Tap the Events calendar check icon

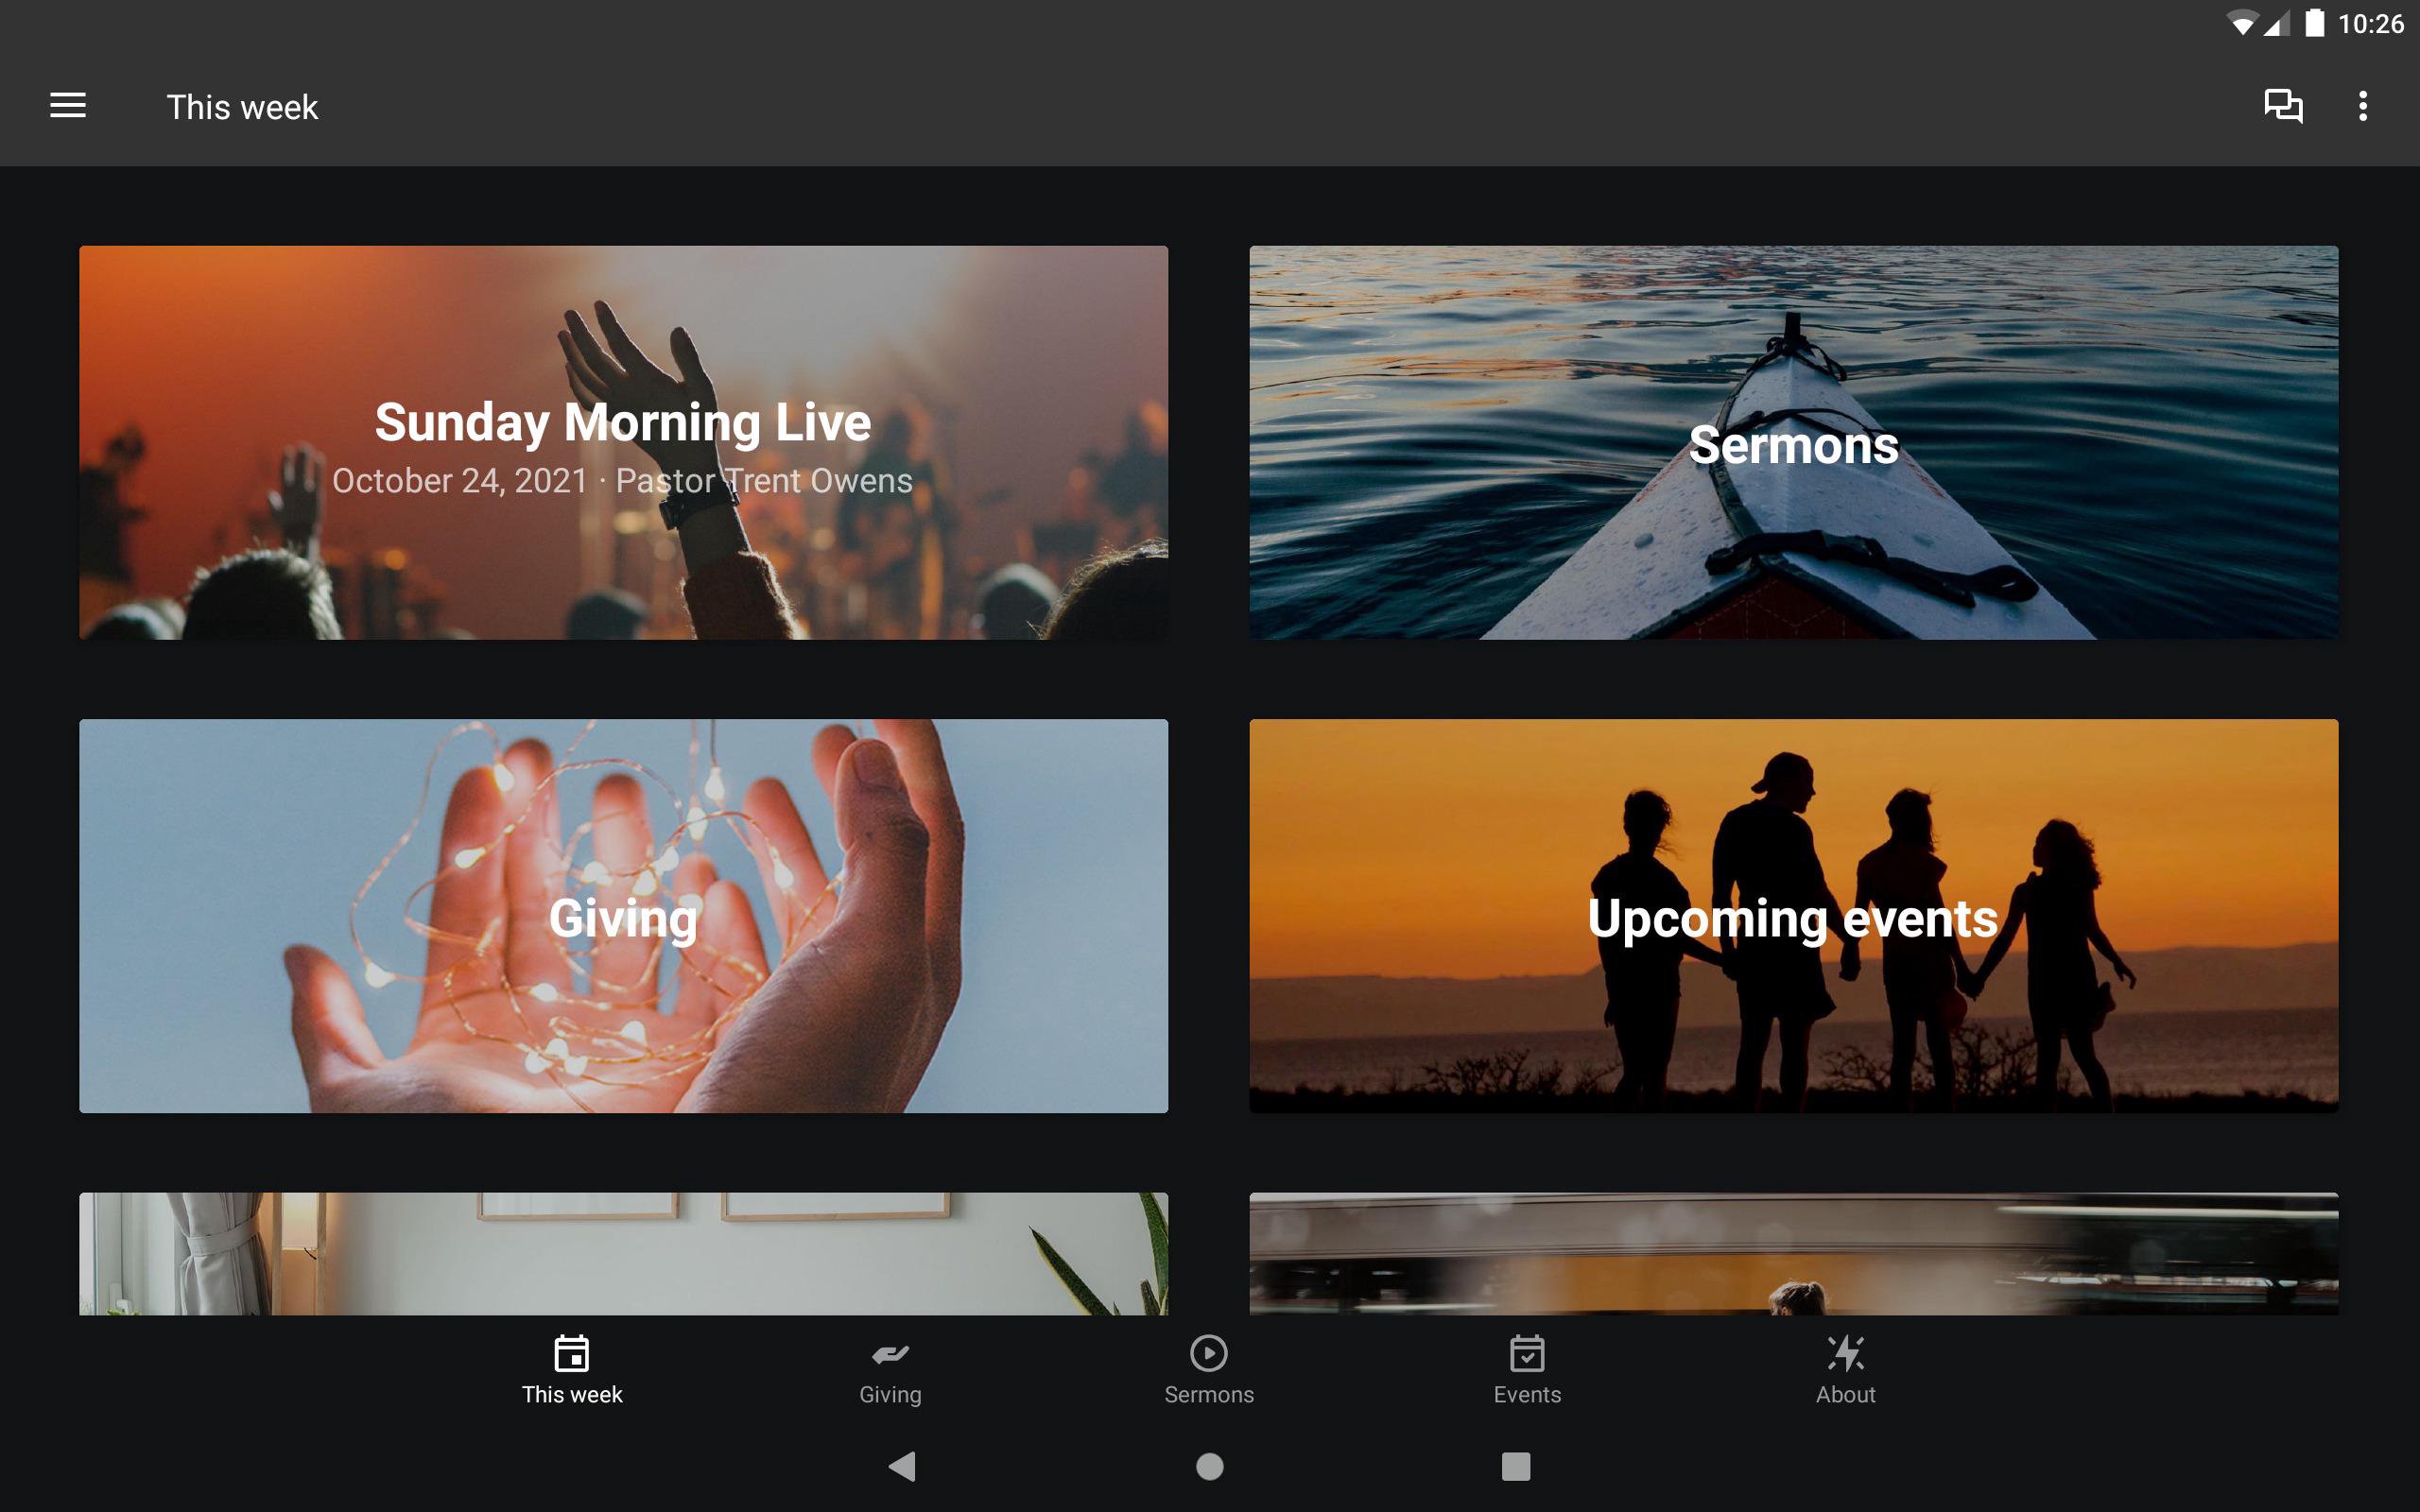click(1526, 1354)
